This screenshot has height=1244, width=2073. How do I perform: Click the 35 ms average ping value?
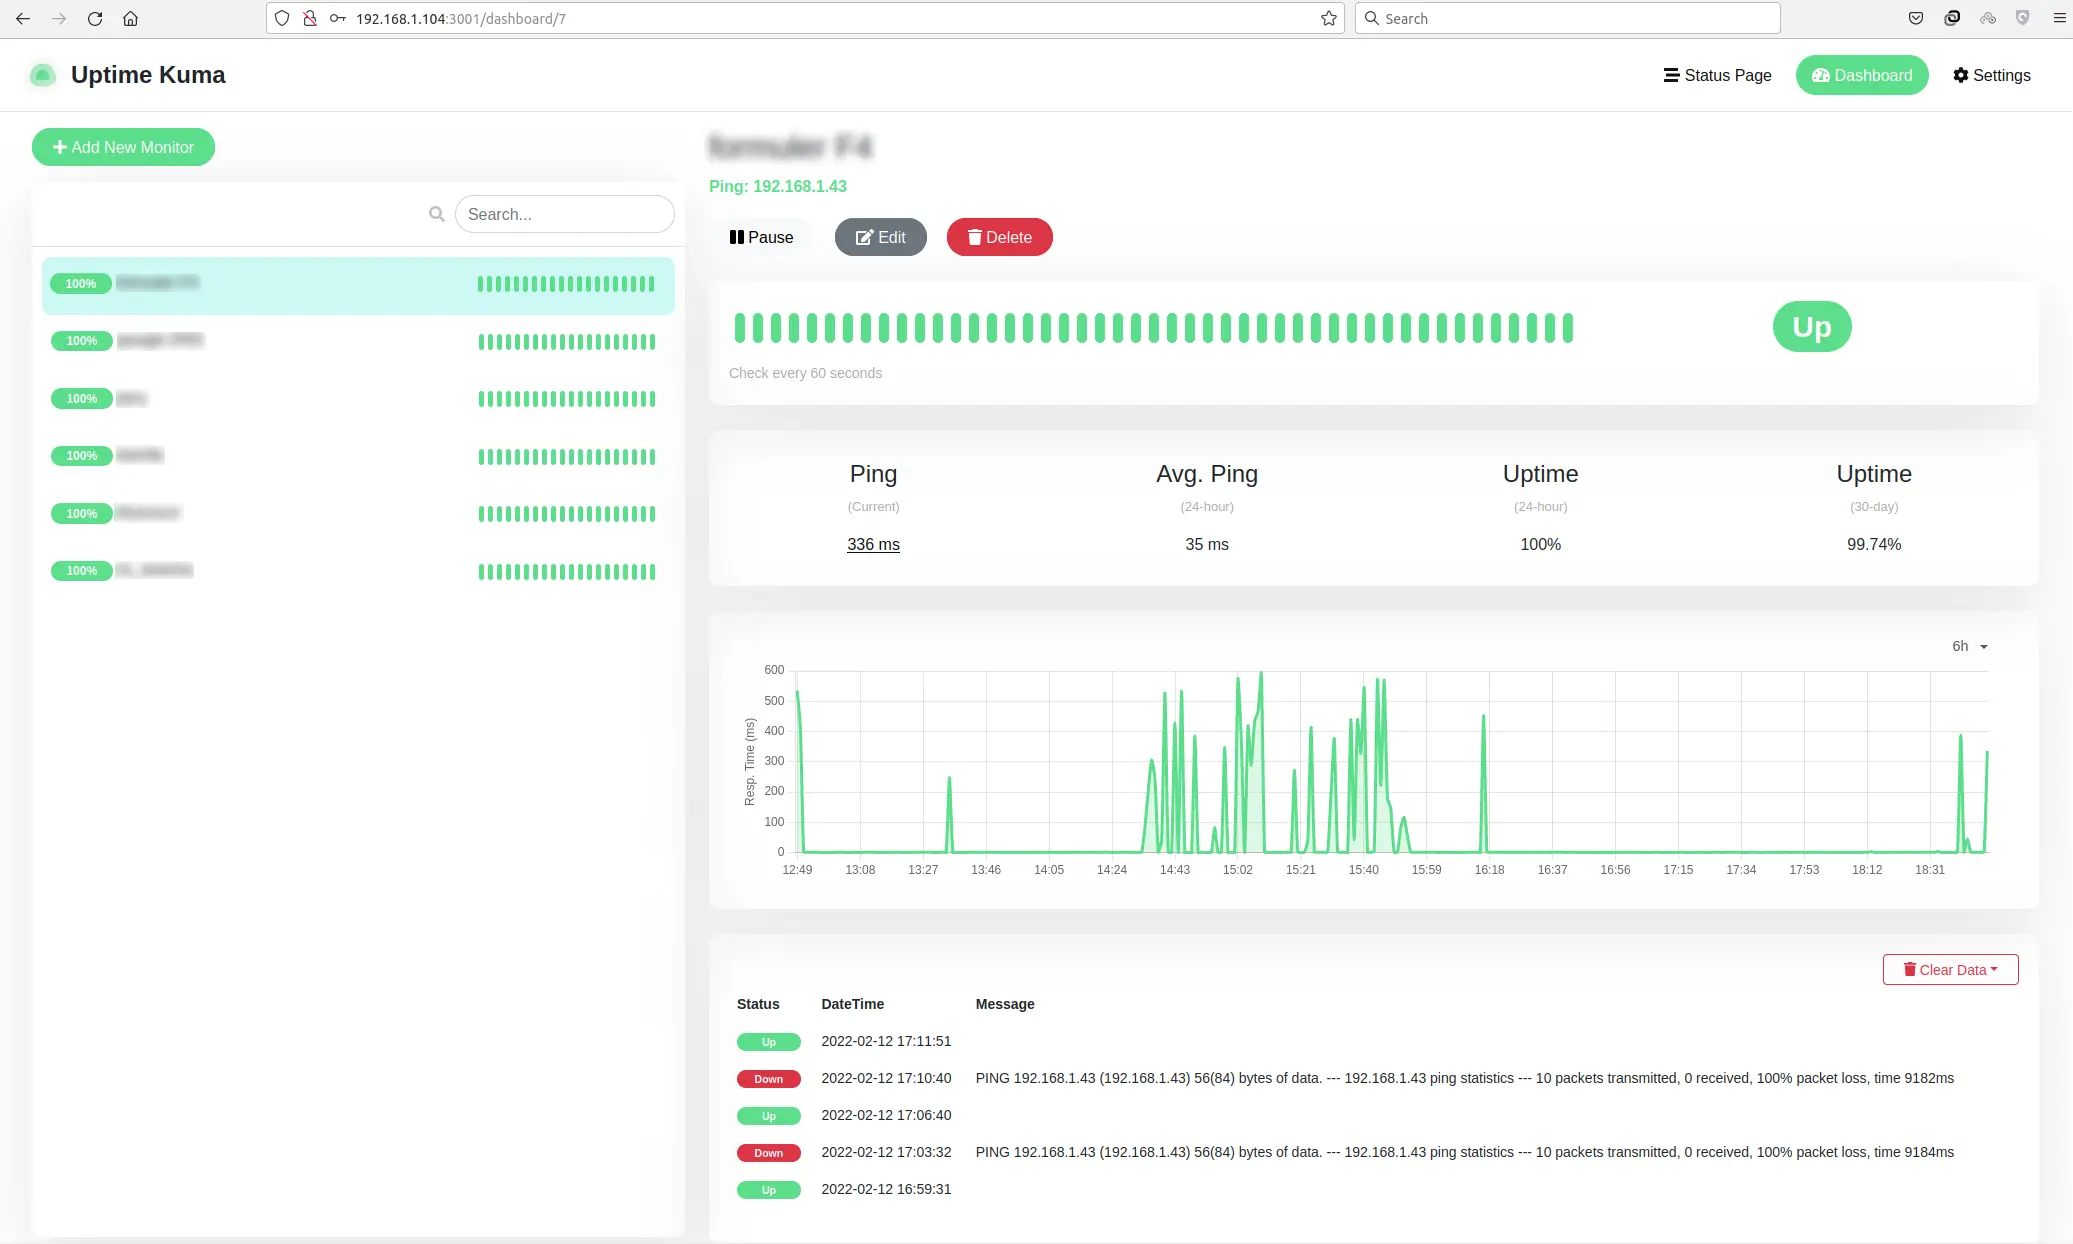[x=1207, y=544]
